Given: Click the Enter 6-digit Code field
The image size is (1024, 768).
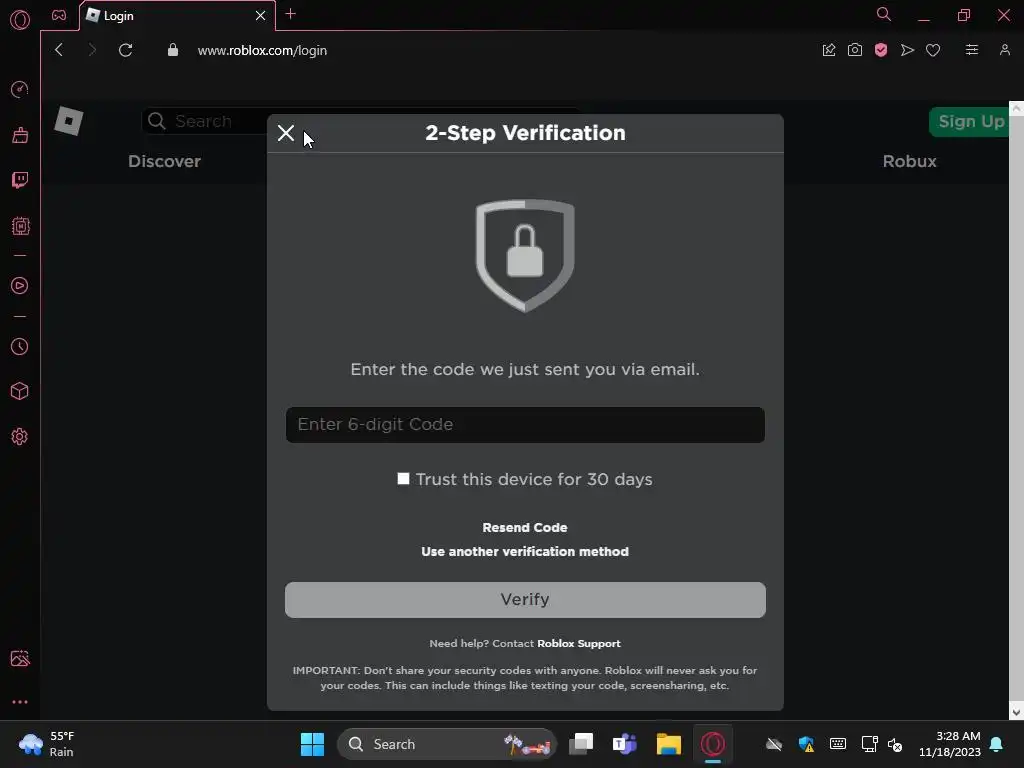Looking at the screenshot, I should (x=525, y=424).
